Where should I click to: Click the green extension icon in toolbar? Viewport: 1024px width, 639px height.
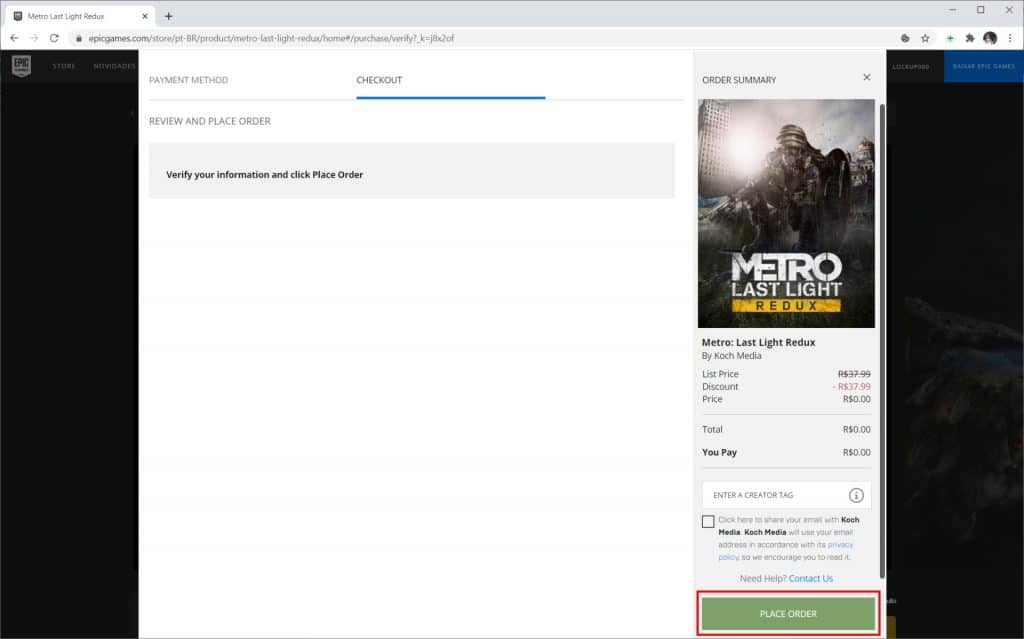[950, 39]
